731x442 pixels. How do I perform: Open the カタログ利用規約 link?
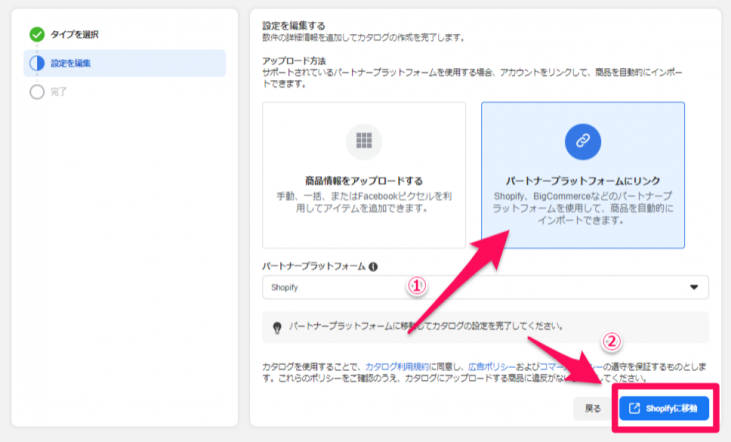pos(397,367)
